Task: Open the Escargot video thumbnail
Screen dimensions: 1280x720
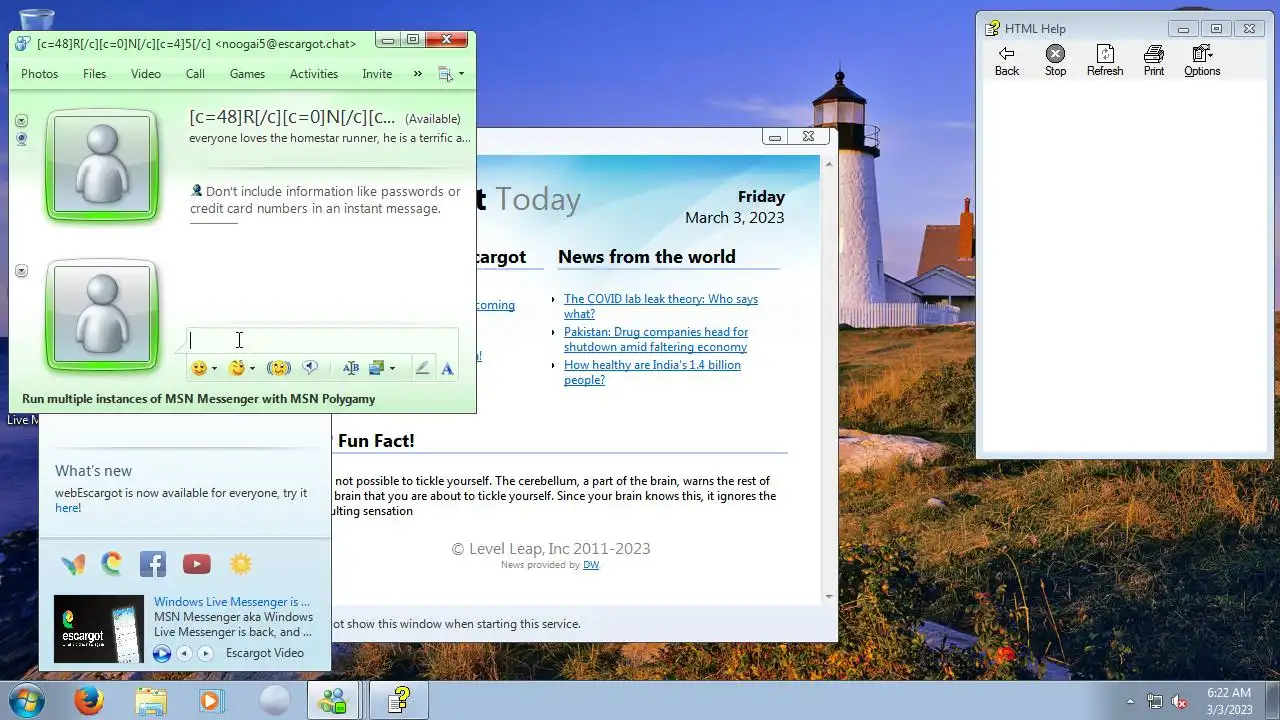Action: [x=99, y=629]
